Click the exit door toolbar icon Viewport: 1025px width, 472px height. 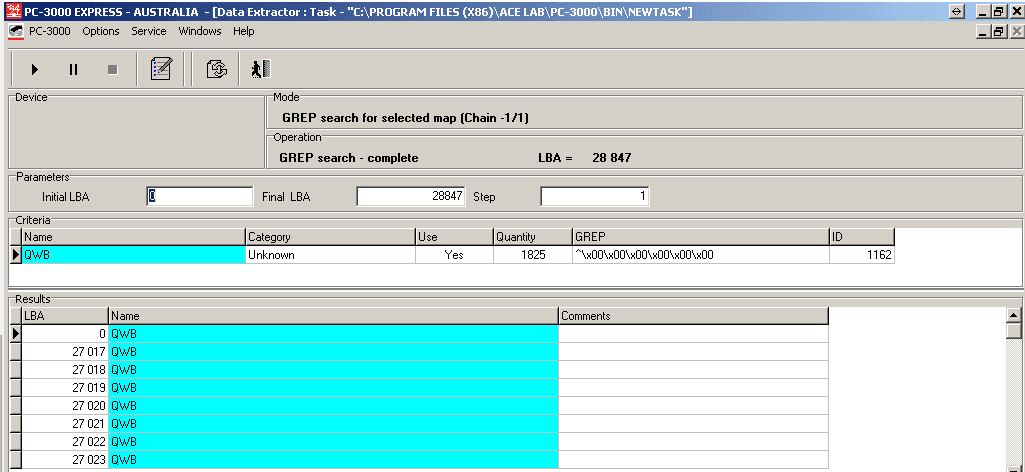(x=261, y=69)
